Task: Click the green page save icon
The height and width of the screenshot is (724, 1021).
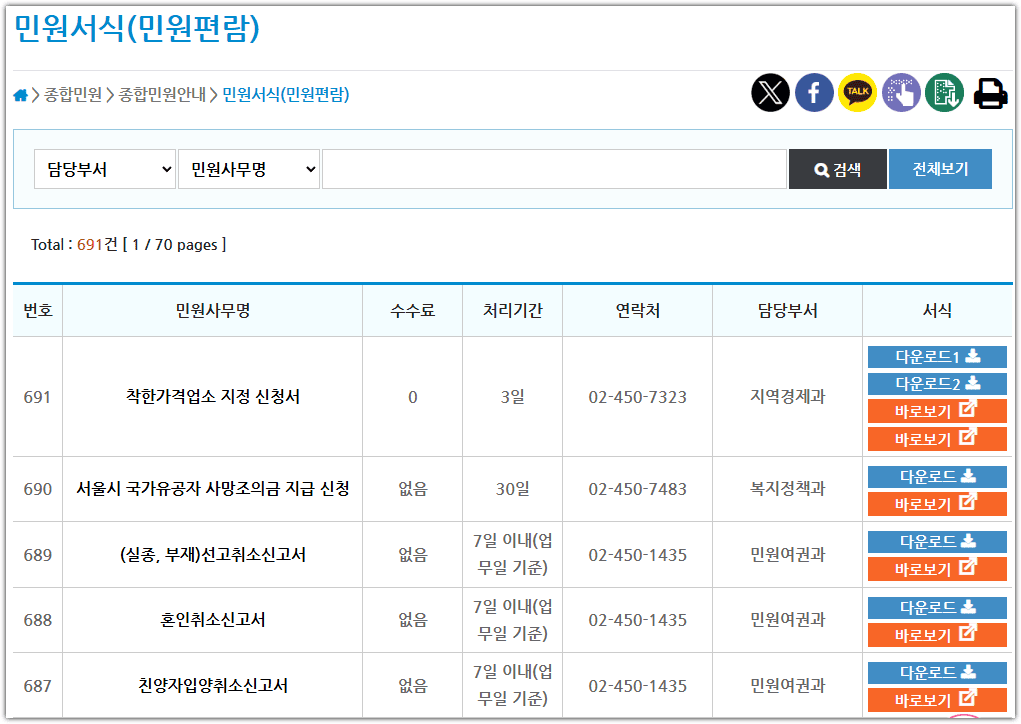Action: (942, 93)
